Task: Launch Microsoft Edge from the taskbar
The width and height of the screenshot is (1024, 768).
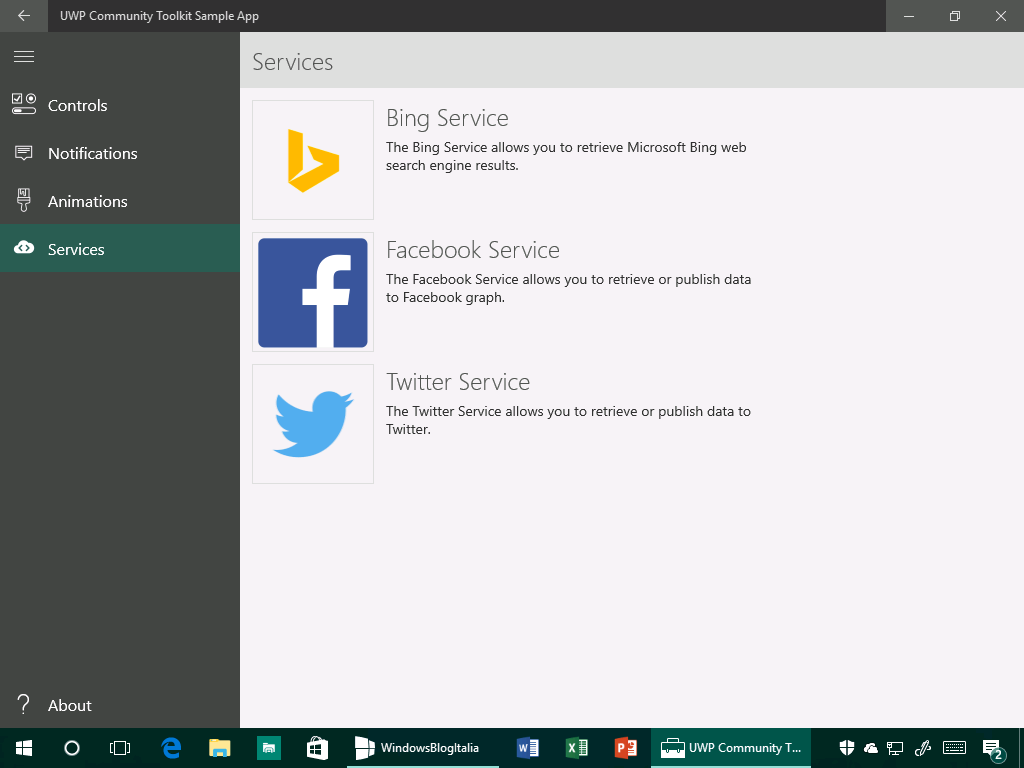Action: click(171, 748)
